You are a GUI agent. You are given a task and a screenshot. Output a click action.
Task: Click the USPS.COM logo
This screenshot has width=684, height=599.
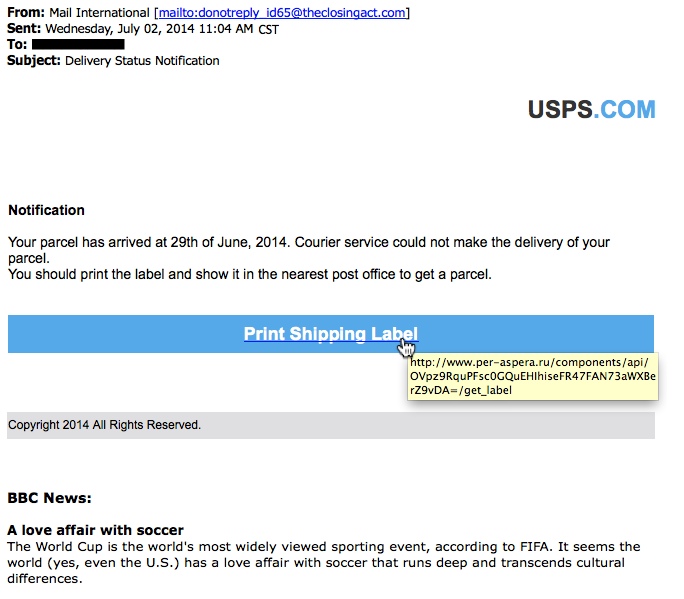pos(591,110)
